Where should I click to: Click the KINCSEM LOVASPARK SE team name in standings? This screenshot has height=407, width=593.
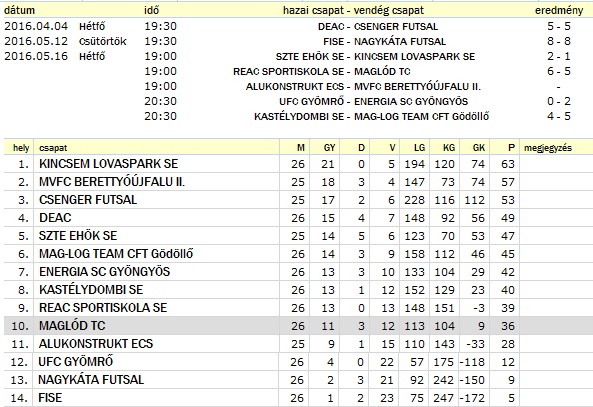pos(108,164)
